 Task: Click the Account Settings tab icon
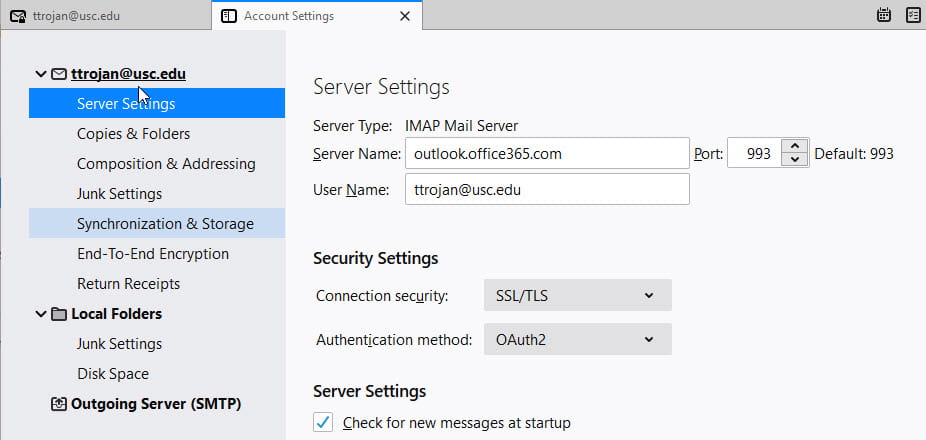(229, 16)
